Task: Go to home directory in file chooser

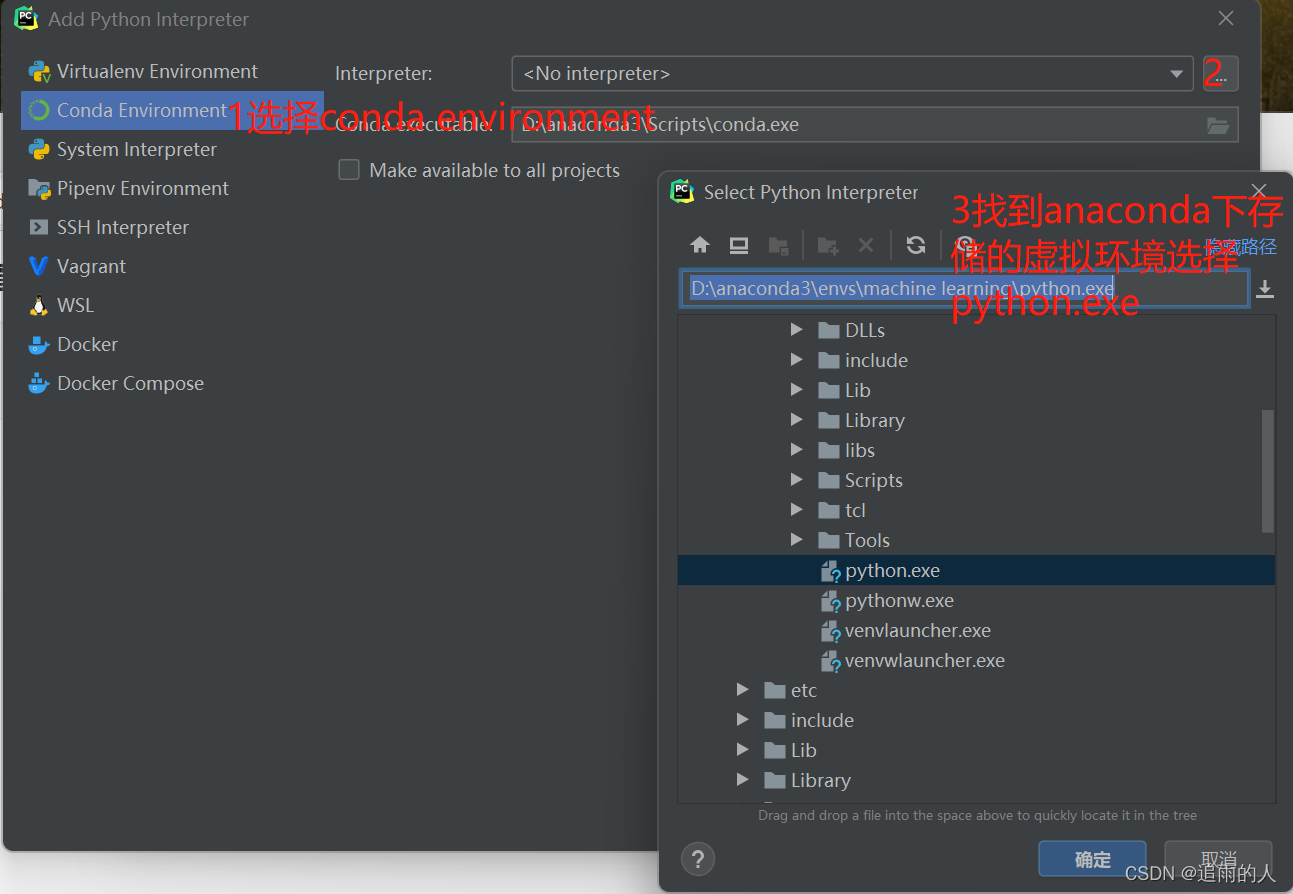Action: pyautogui.click(x=700, y=245)
